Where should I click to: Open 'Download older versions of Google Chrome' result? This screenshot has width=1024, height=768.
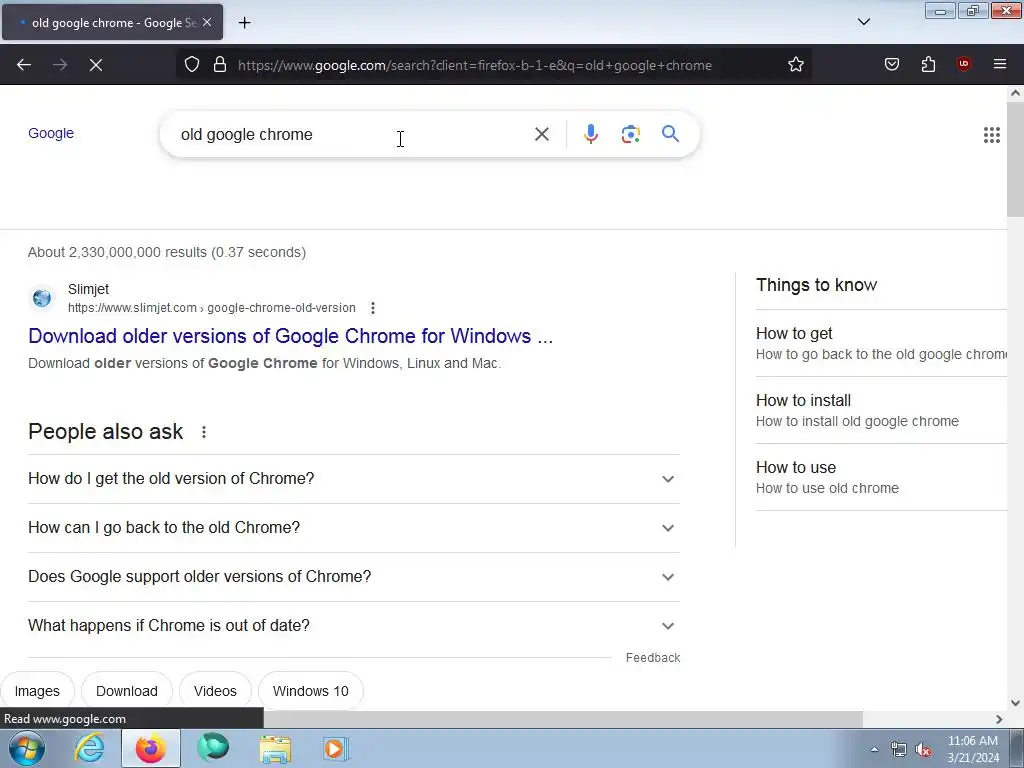(291, 336)
